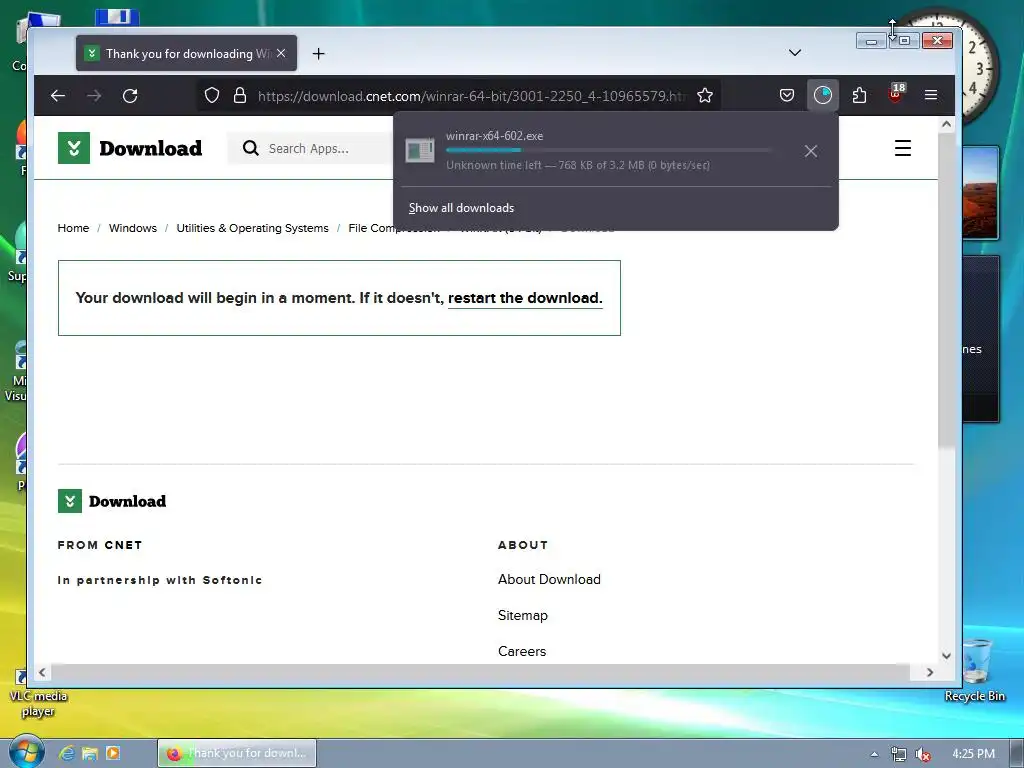The height and width of the screenshot is (768, 1024).
Task: Open the network tray icon
Action: pos(899,754)
